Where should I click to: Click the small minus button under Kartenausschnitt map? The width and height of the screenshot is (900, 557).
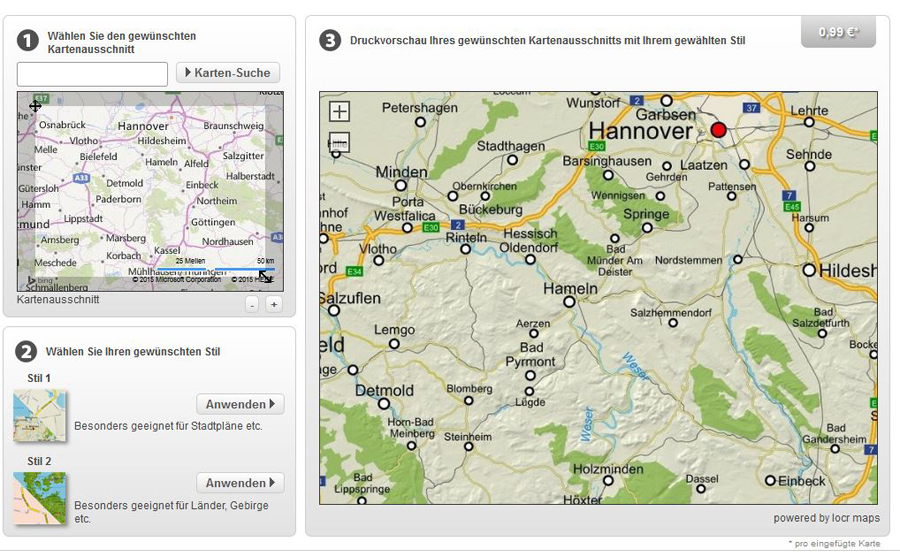click(252, 304)
